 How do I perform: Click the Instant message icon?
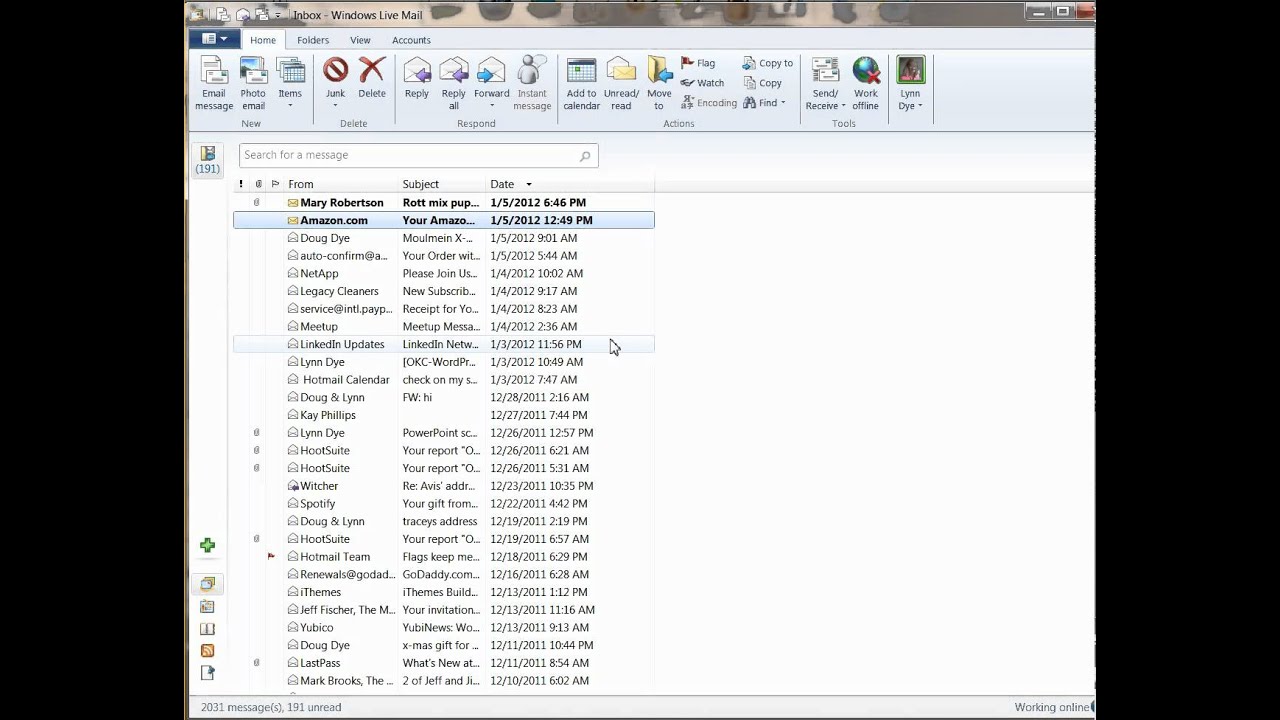(x=532, y=71)
